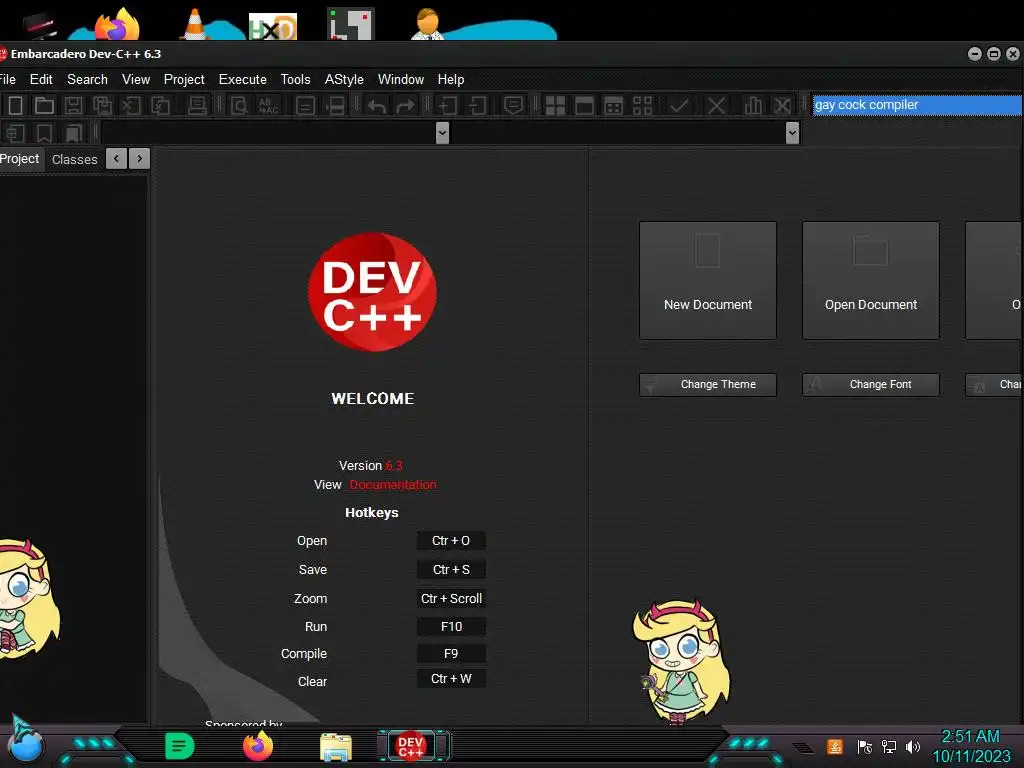Open the Execute menu

tap(242, 79)
